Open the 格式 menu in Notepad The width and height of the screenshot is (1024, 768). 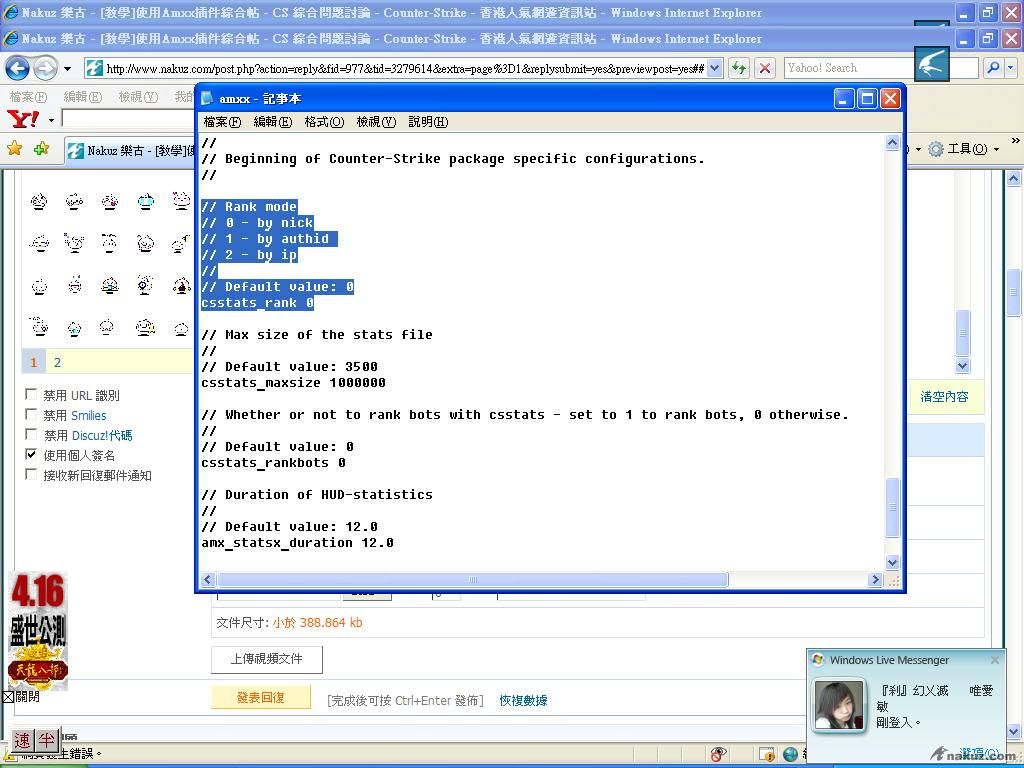coord(323,122)
